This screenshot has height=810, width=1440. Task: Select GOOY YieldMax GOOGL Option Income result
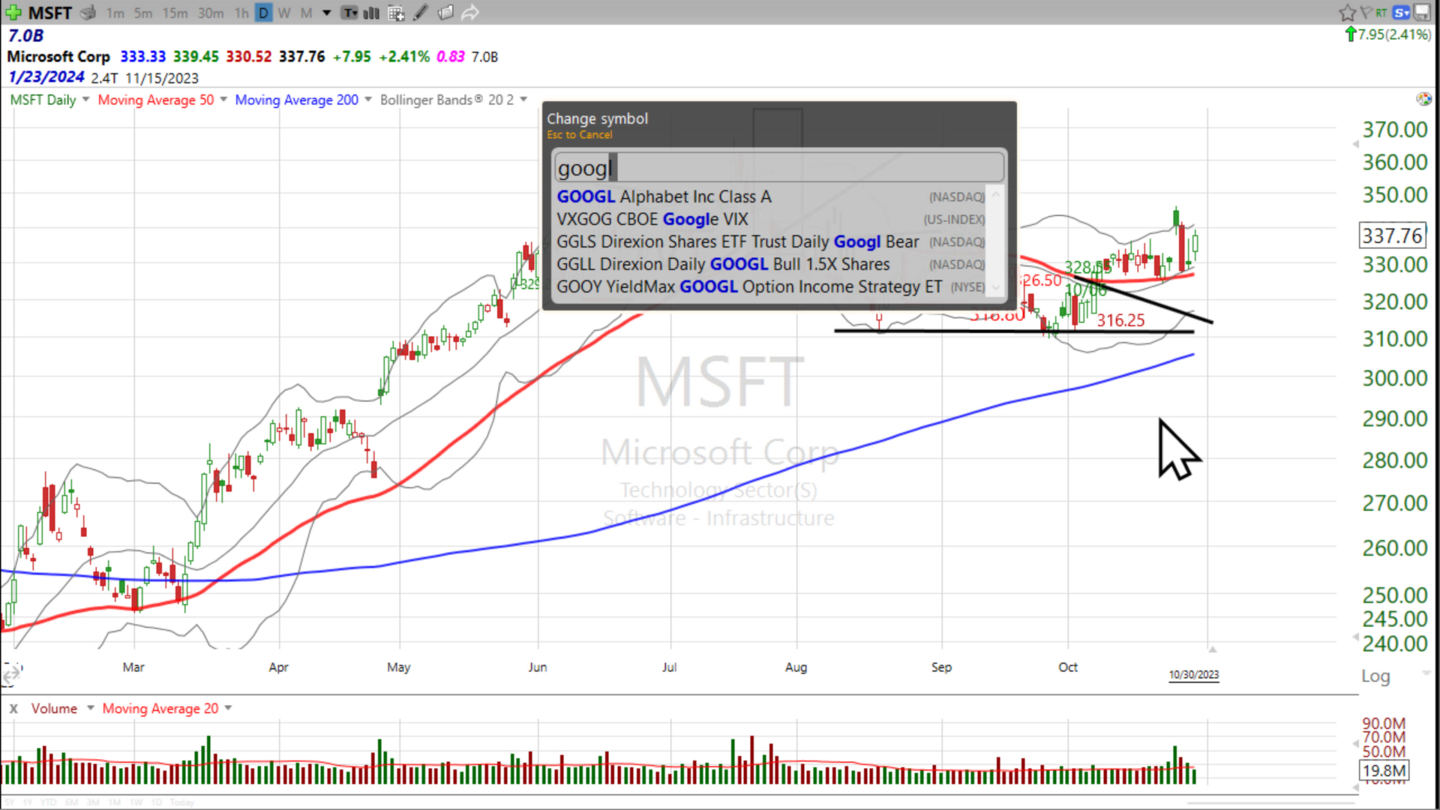(x=771, y=287)
